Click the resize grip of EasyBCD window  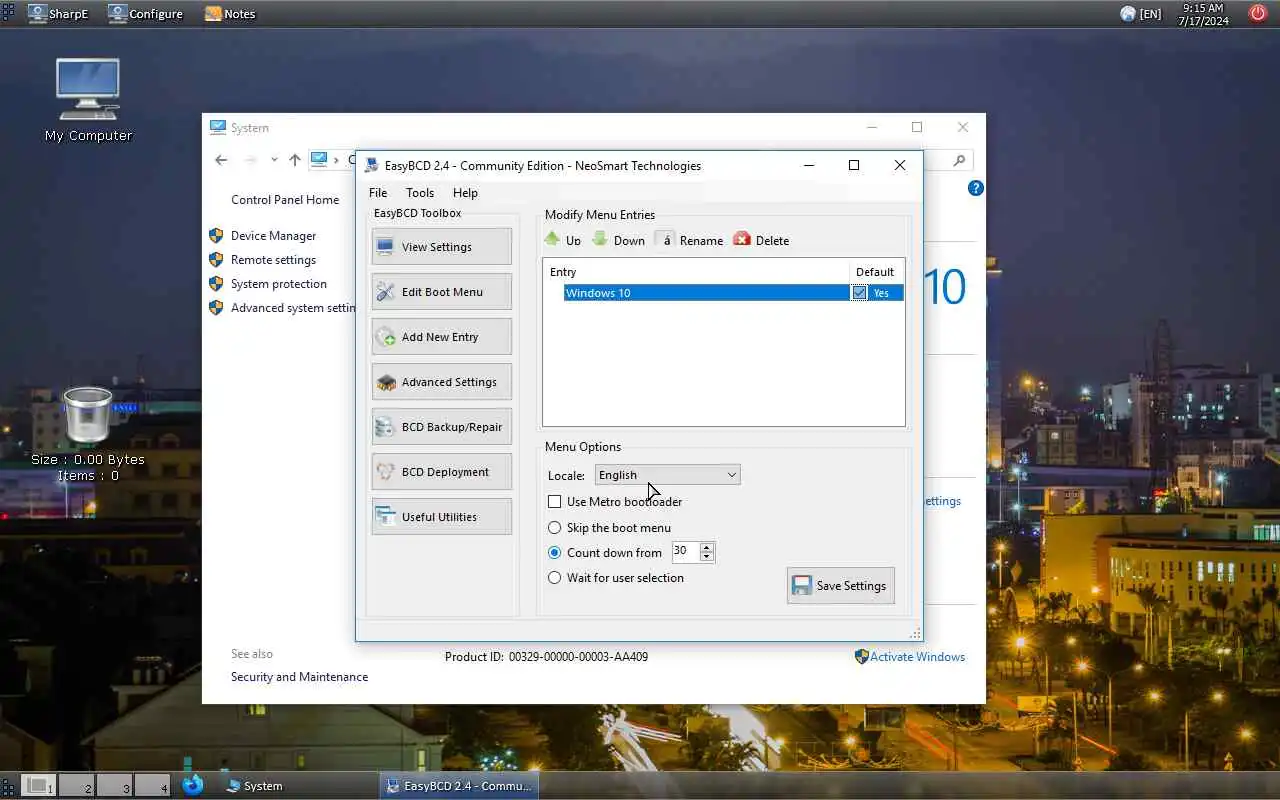coord(915,634)
